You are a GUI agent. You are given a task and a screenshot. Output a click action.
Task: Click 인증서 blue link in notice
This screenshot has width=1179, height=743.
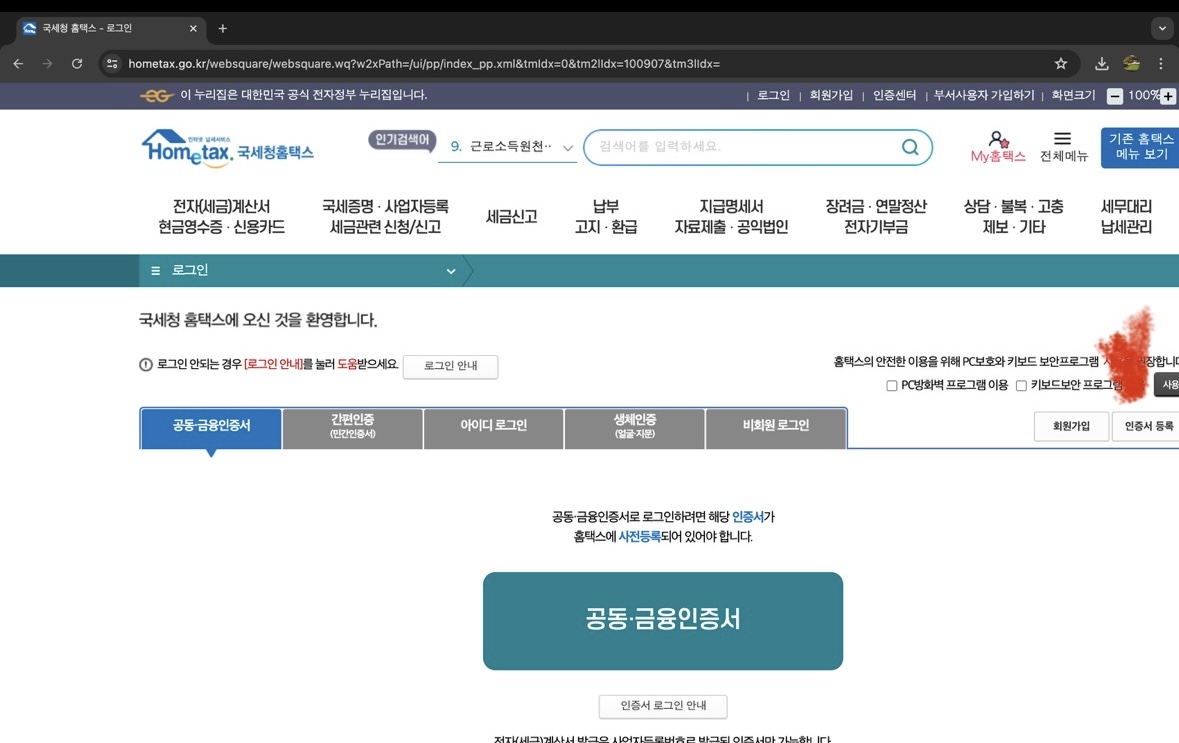747,517
